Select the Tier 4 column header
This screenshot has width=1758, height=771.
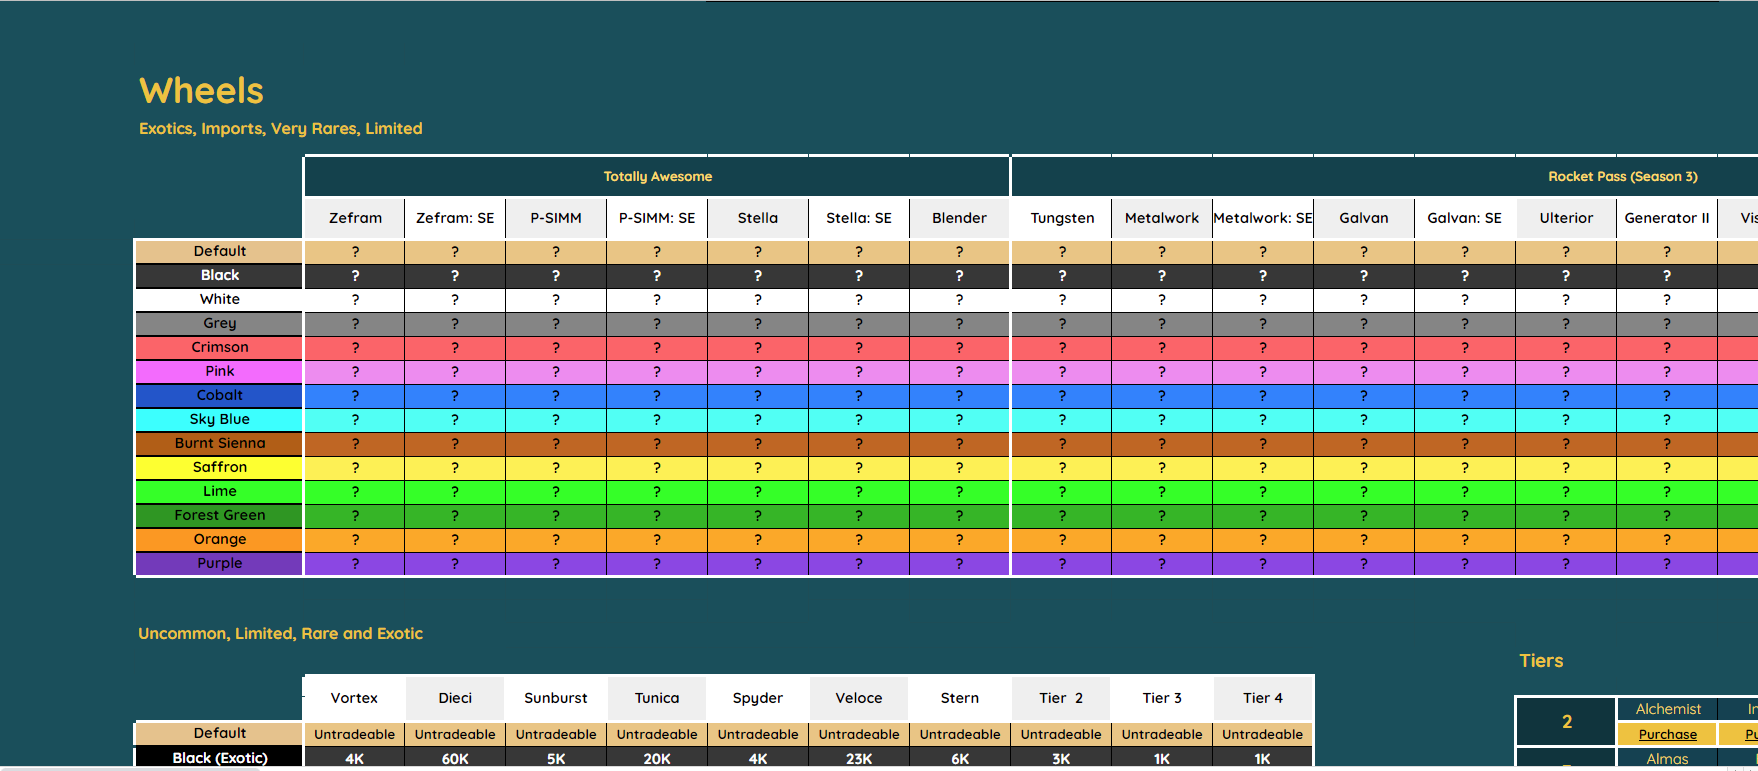point(1263,698)
